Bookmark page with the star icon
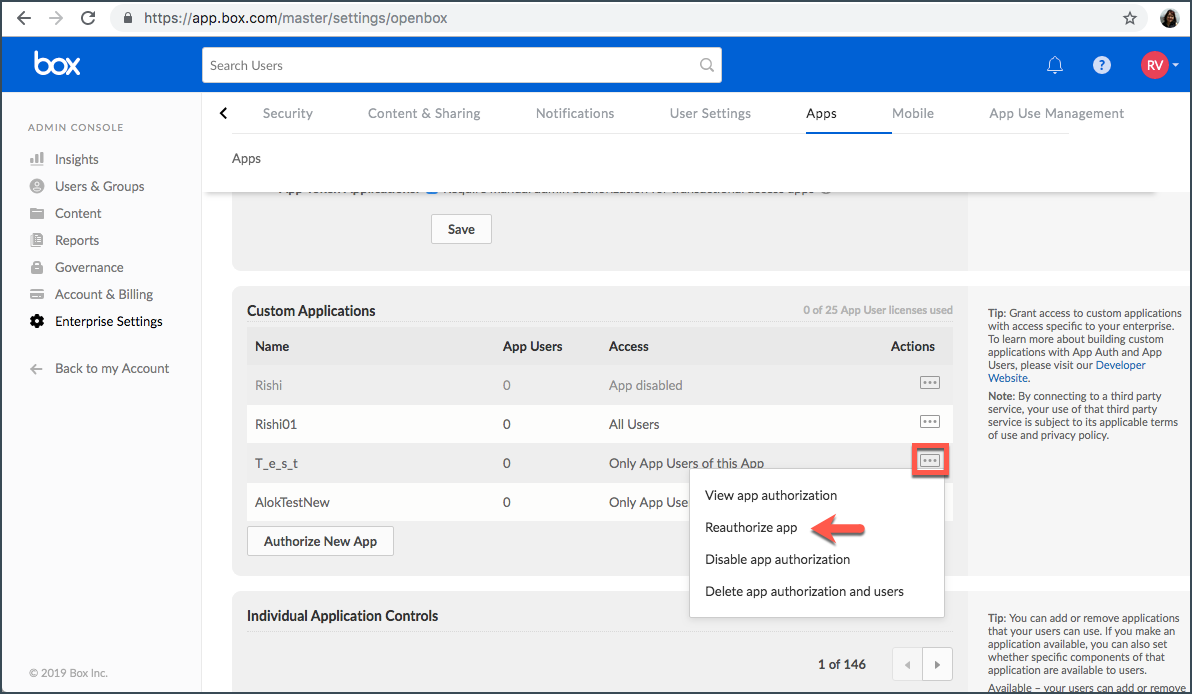This screenshot has width=1192, height=694. click(x=1130, y=18)
